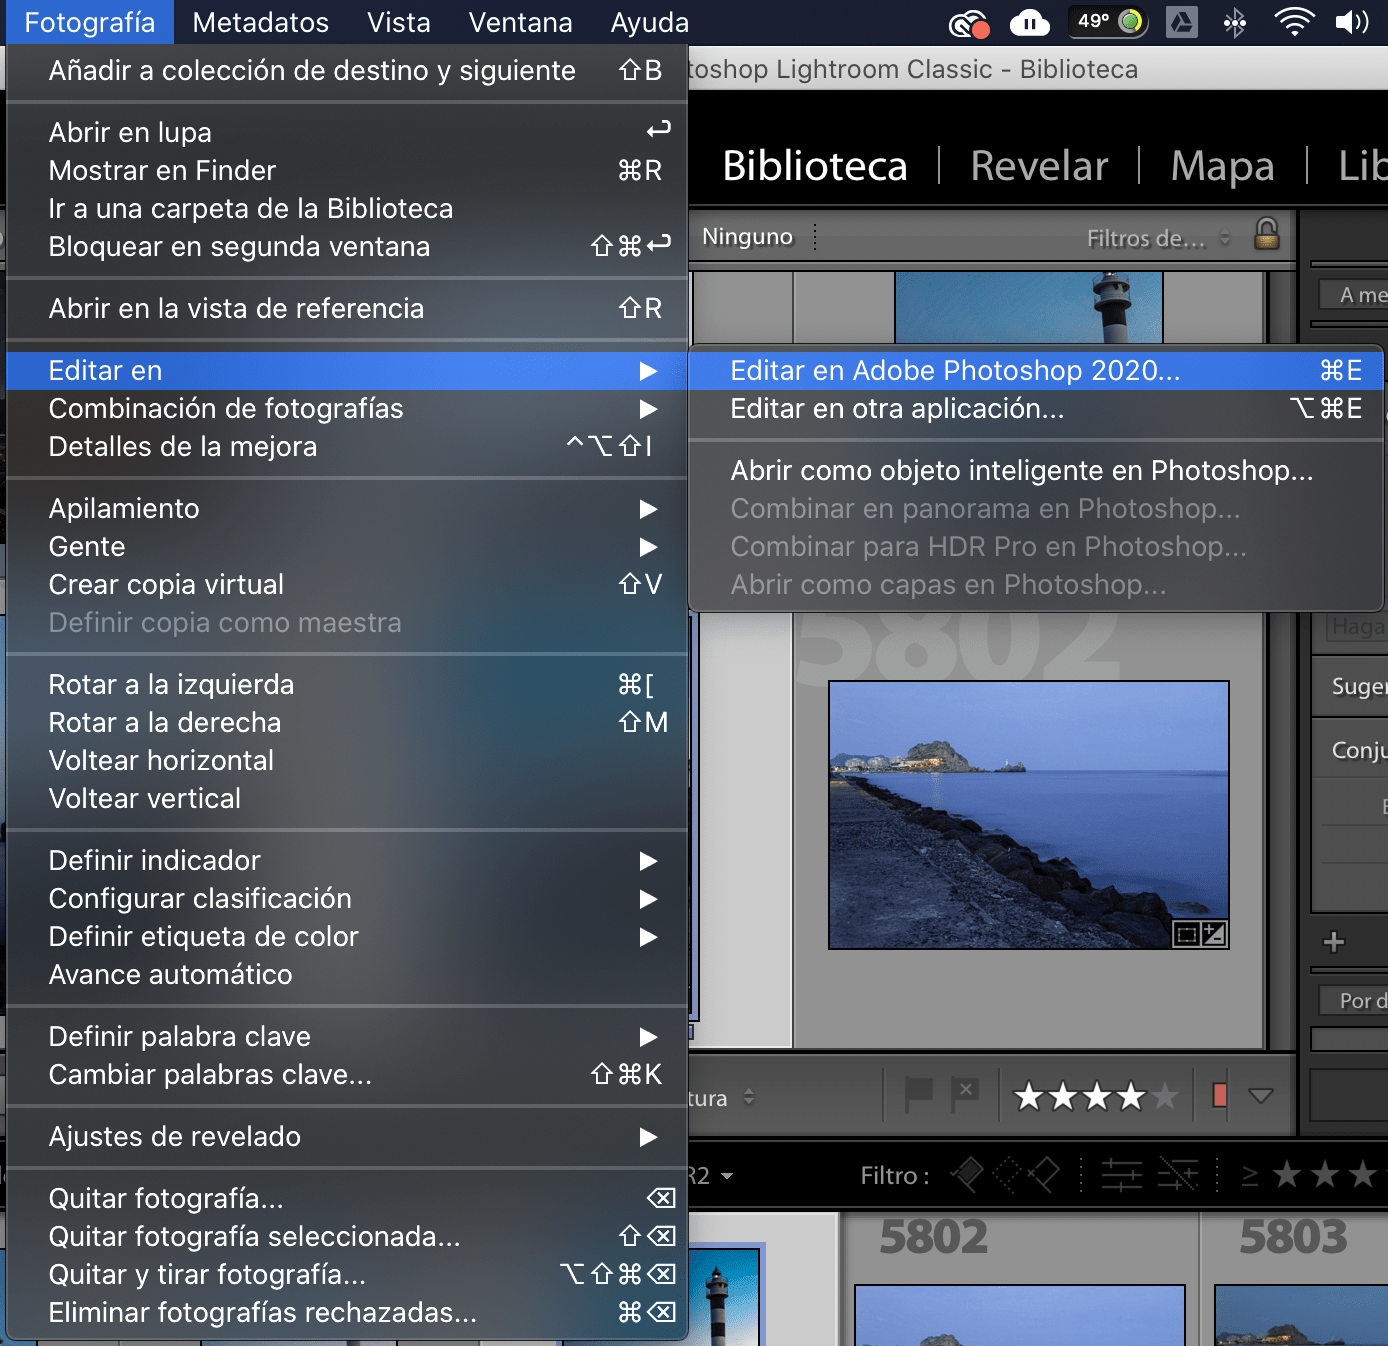
Task: Open the Vista menu
Action: point(398,22)
